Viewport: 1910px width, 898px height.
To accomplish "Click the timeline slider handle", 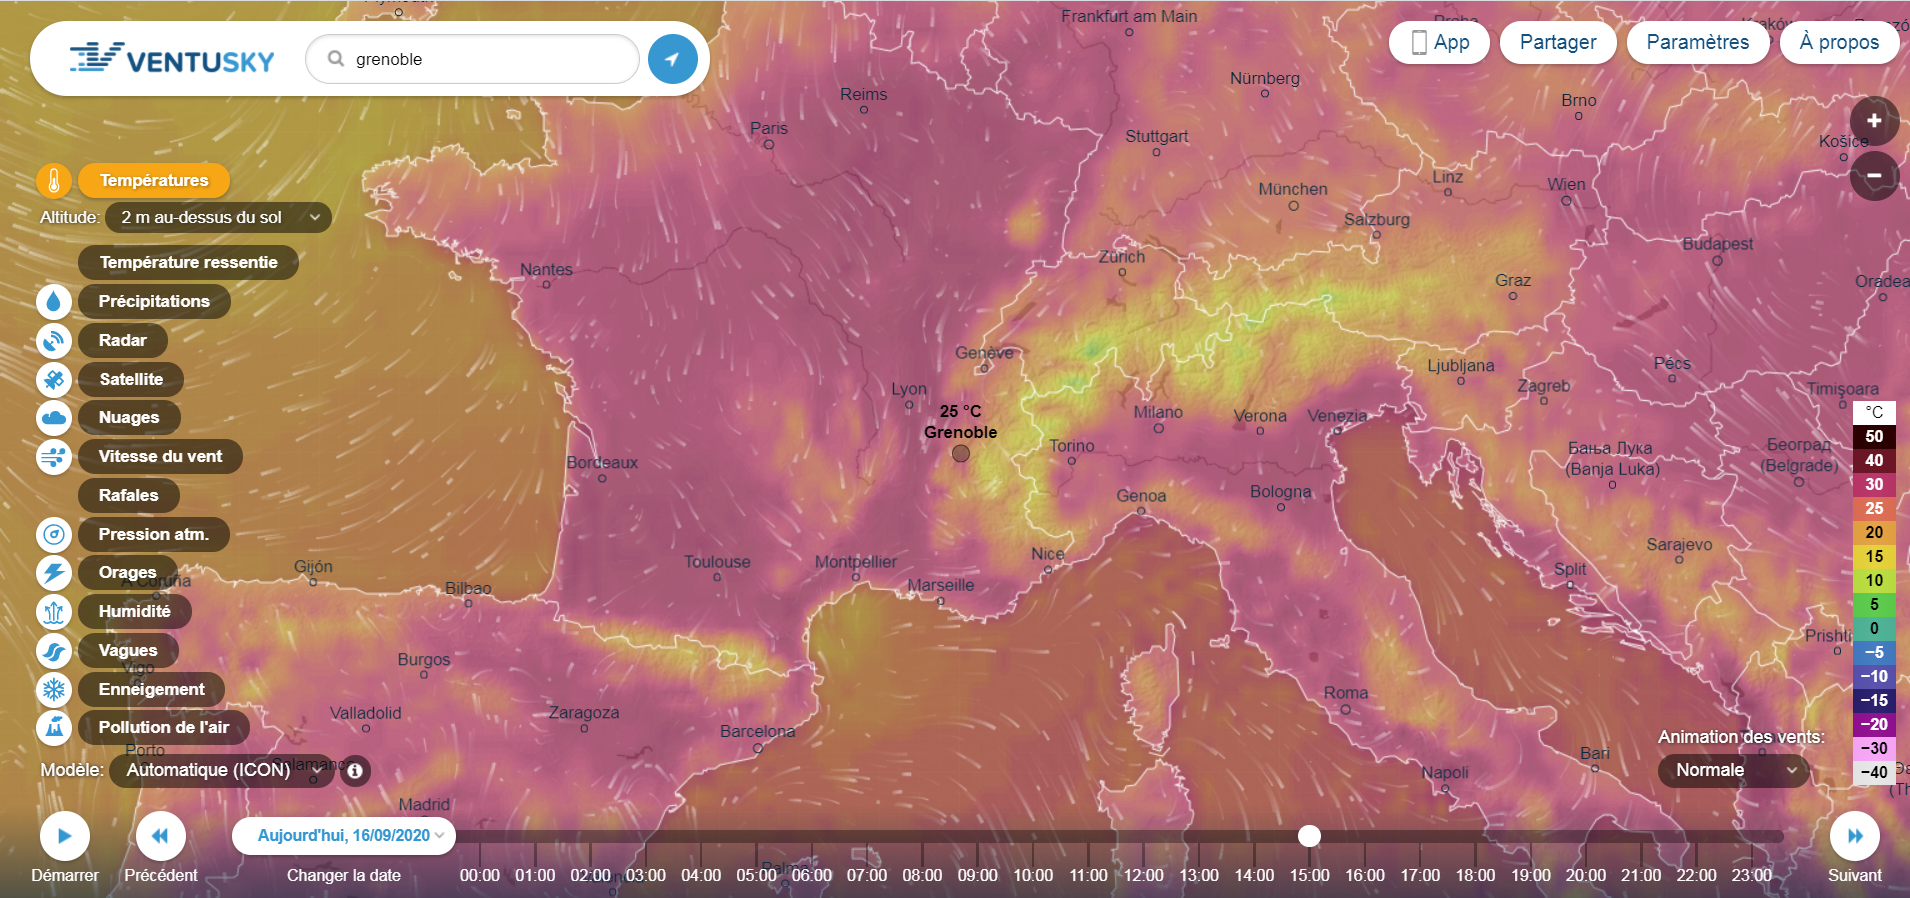I will [1309, 836].
